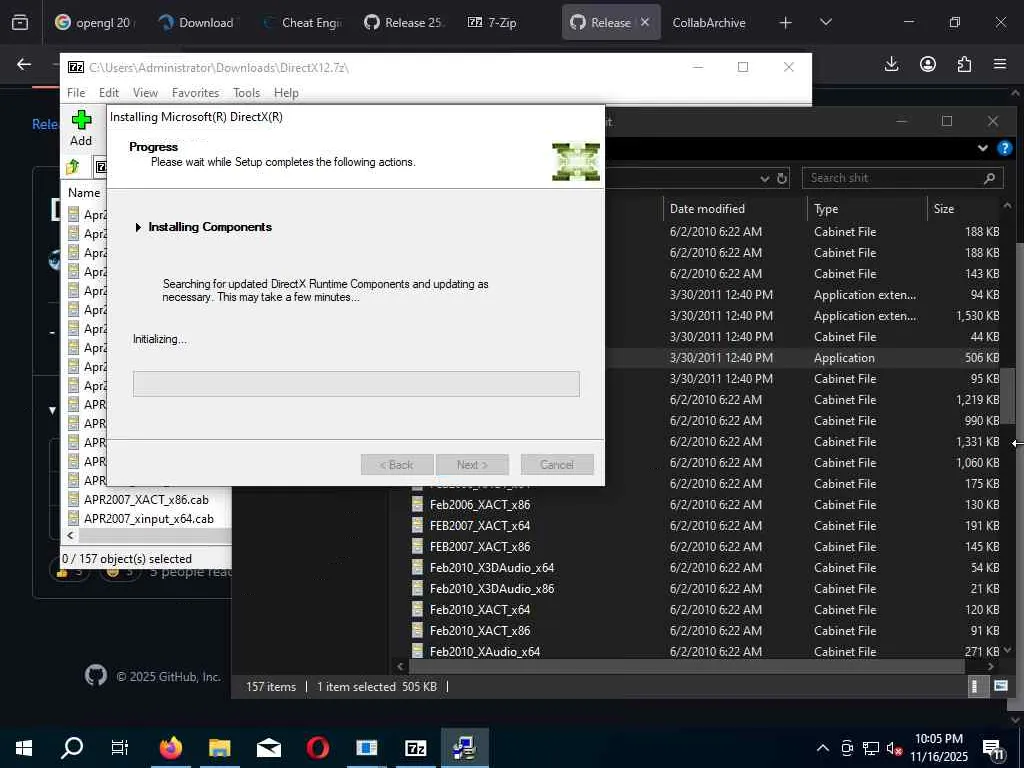Open the Favorites menu in 7-Zip
Screen dimensions: 1024x768
pos(195,93)
